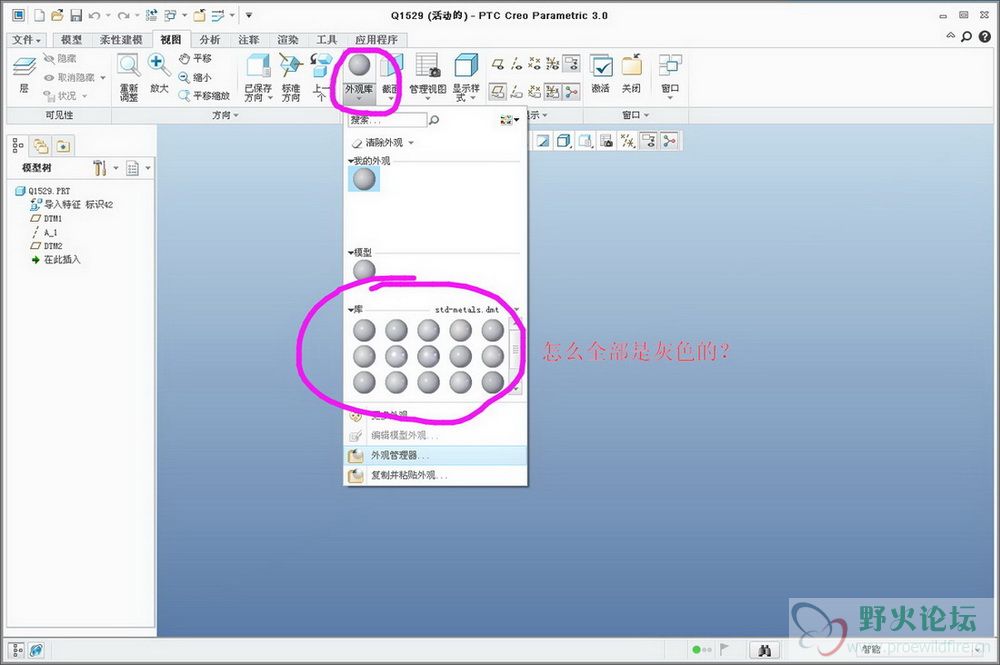Click the Regenerate icon in quick access toolbar
The width and height of the screenshot is (1000, 665).
point(152,15)
